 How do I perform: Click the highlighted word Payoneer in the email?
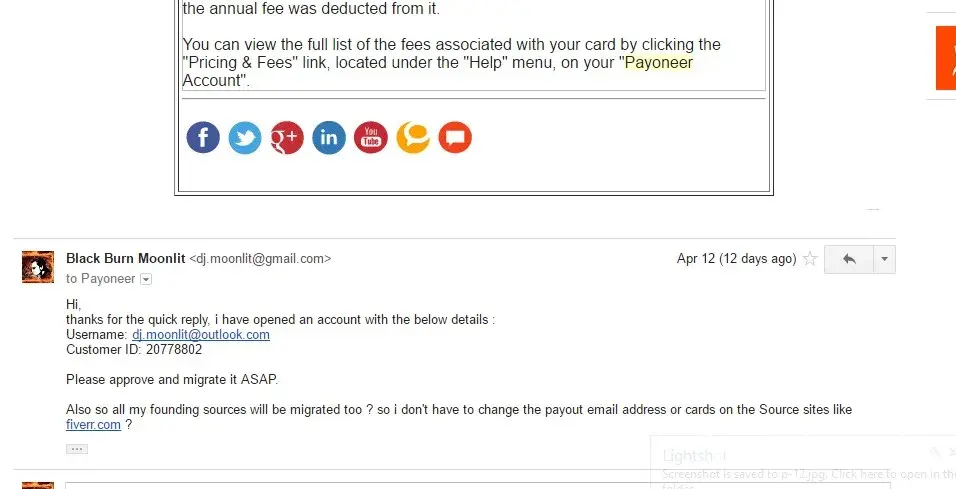click(x=658, y=63)
